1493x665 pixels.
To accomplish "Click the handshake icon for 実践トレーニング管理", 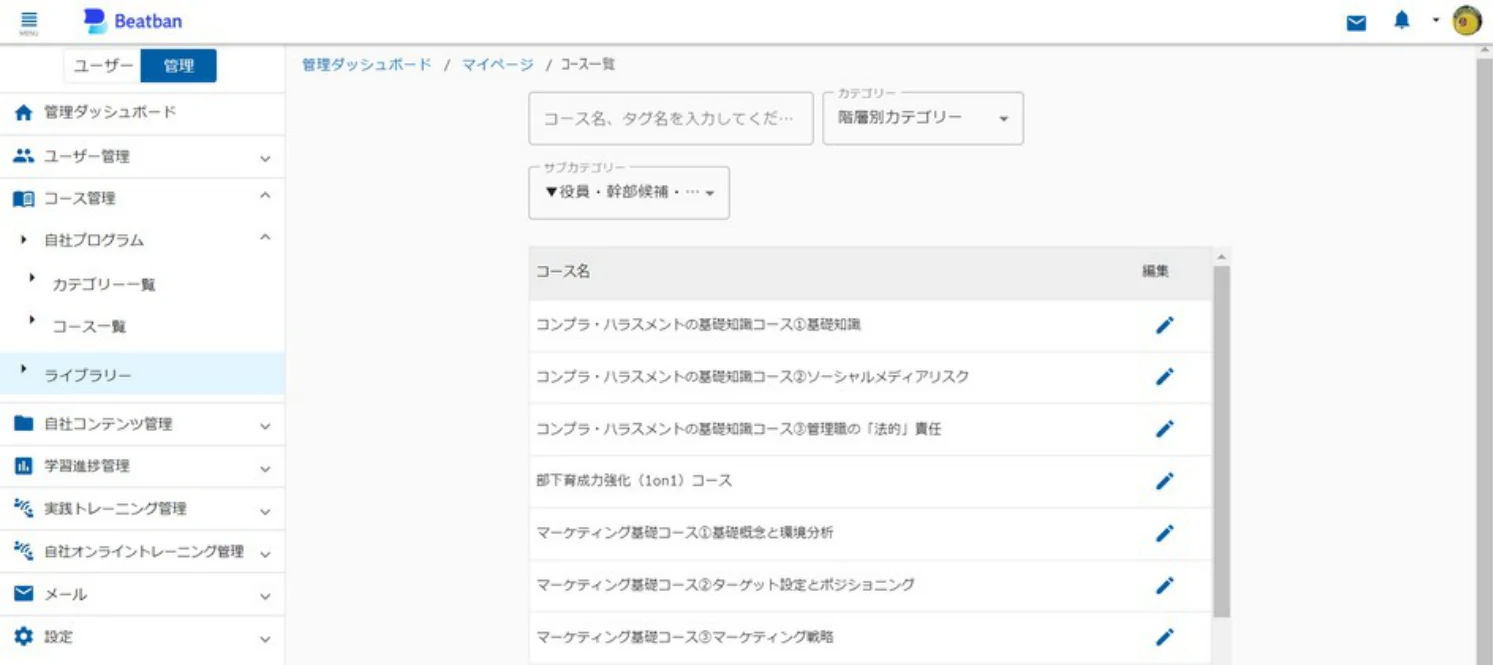I will [x=24, y=508].
